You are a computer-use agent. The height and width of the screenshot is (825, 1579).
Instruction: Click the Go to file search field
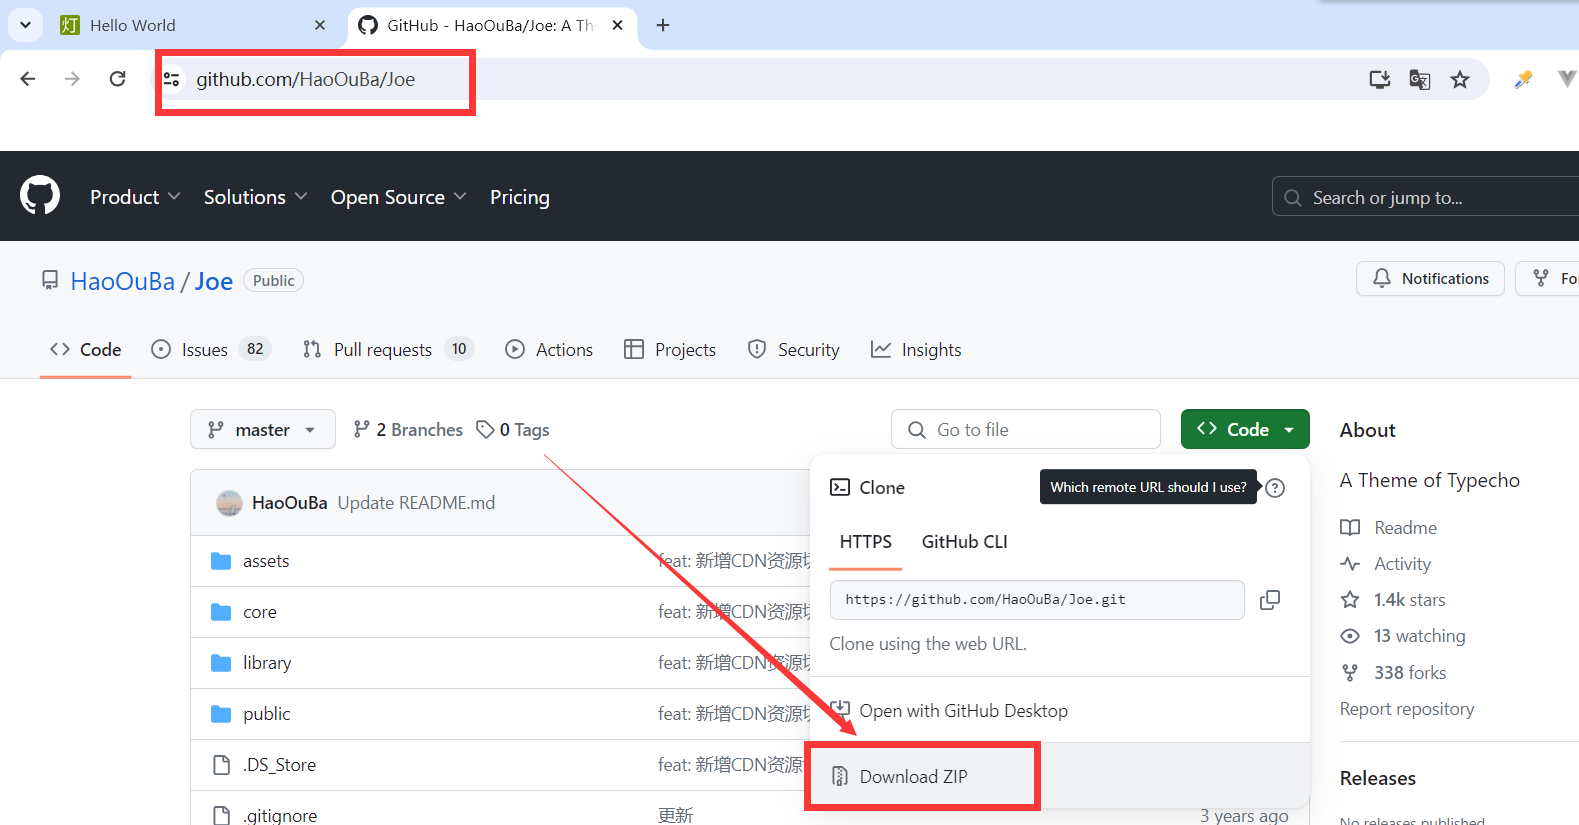(1026, 430)
